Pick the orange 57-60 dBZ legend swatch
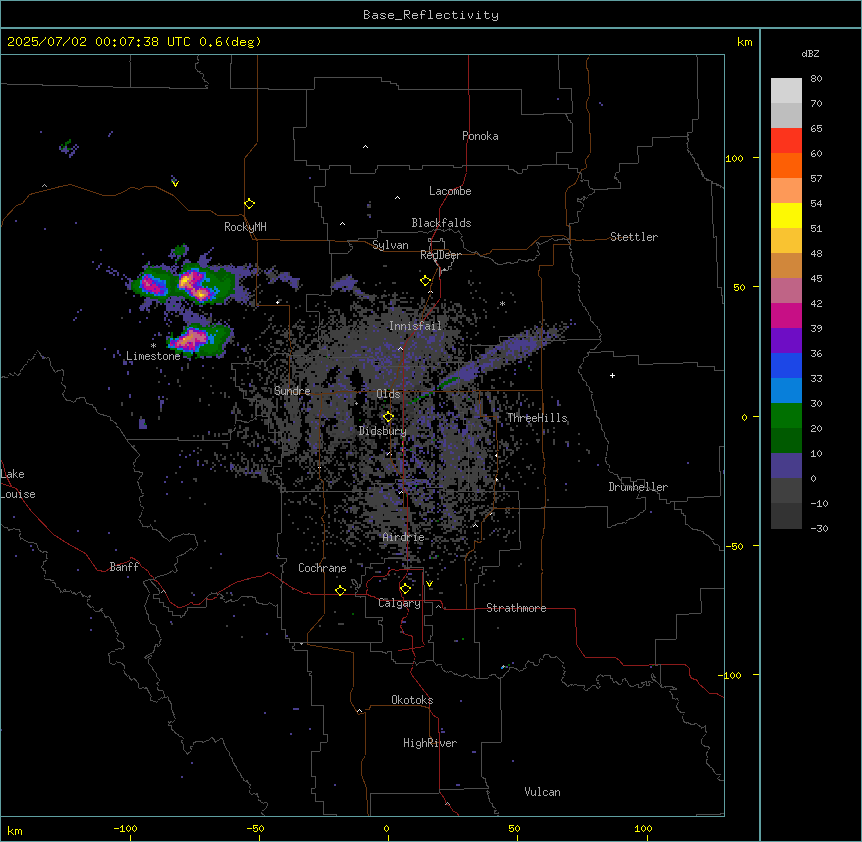The height and width of the screenshot is (842, 862). [x=786, y=165]
